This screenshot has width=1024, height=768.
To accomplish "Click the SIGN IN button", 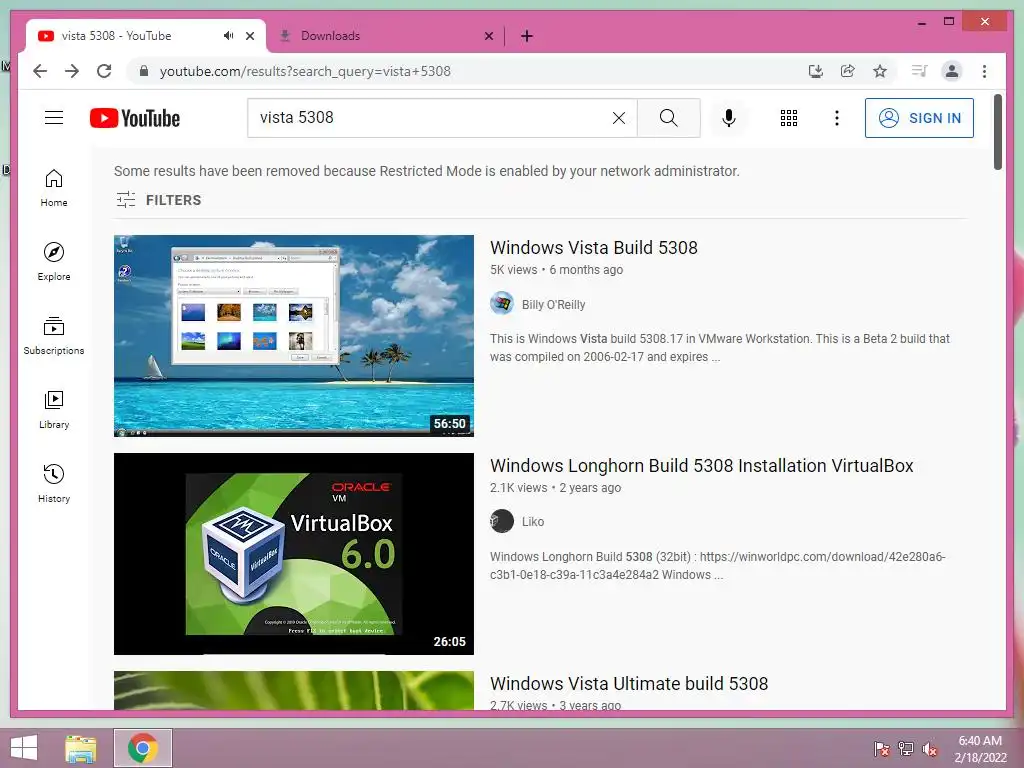I will click(x=919, y=118).
